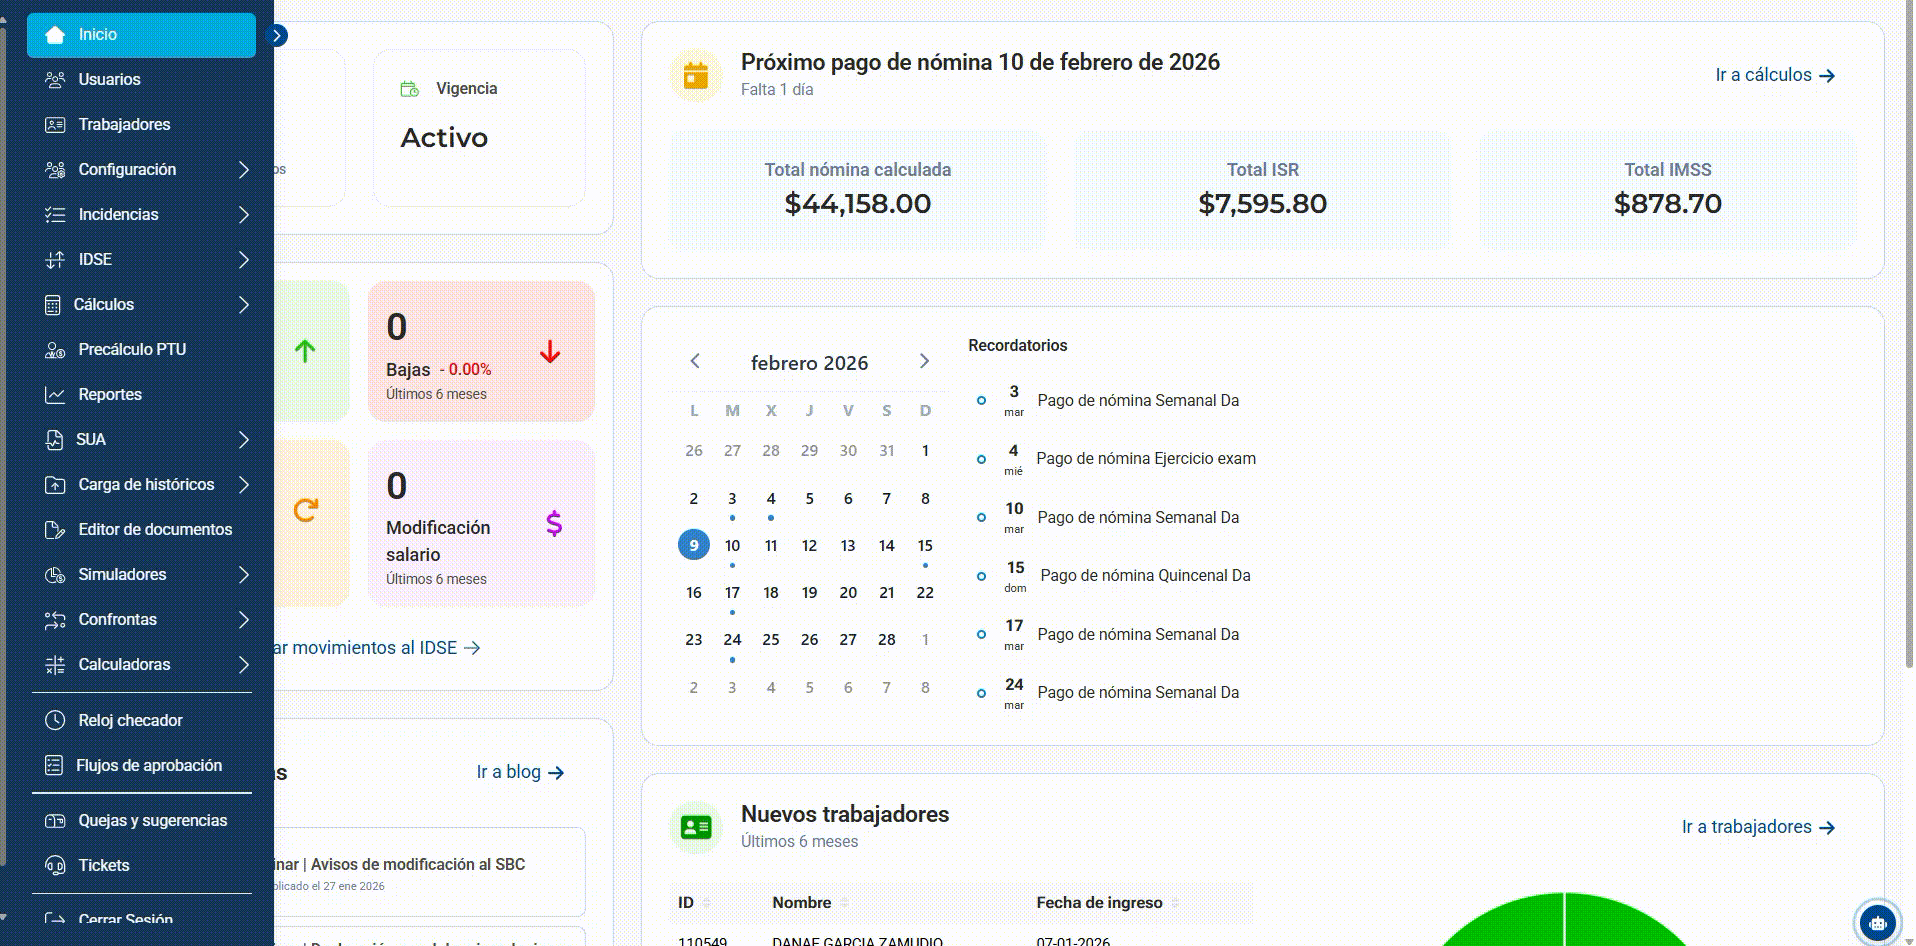Select February 9 highlighted in calendar
The image size is (1916, 946).
[x=694, y=545]
